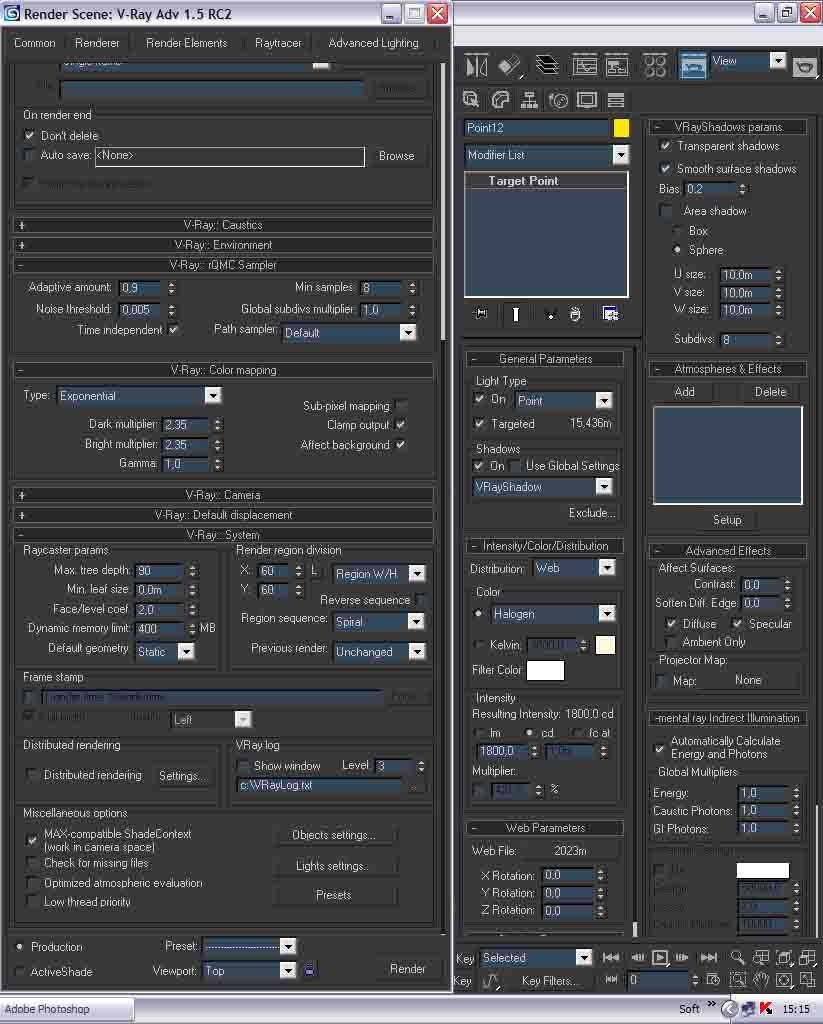Click the white Filter Color swatch
Screen dimensions: 823x1024
[545, 670]
